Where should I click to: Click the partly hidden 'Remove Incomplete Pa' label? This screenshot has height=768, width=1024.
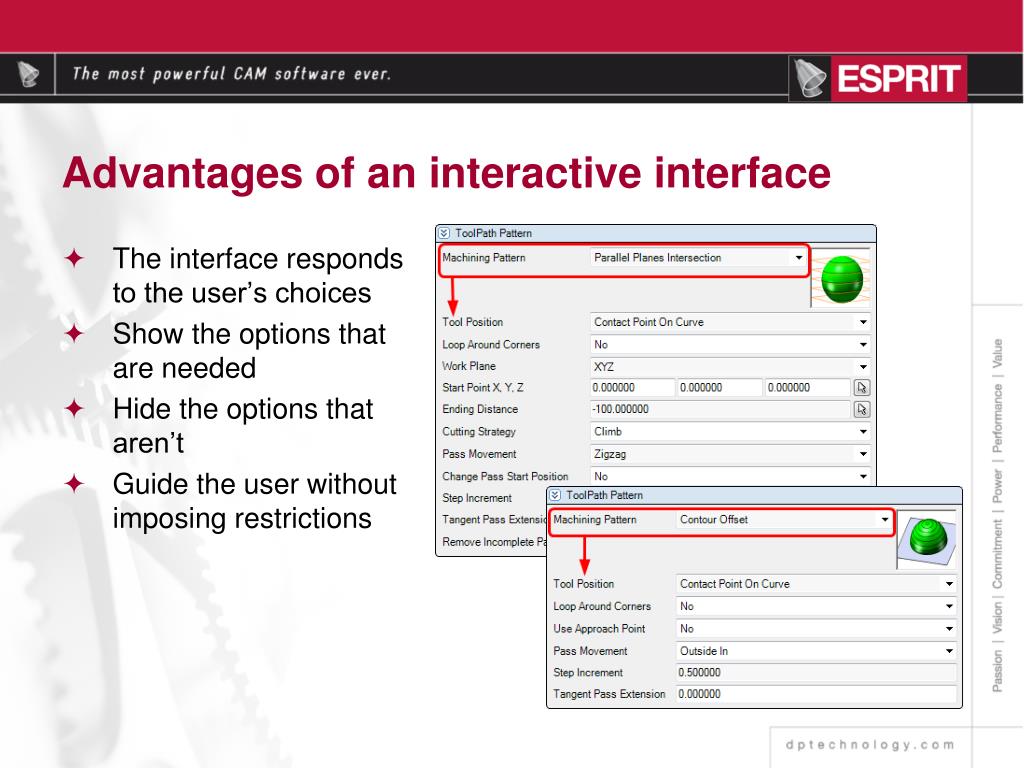pos(494,542)
